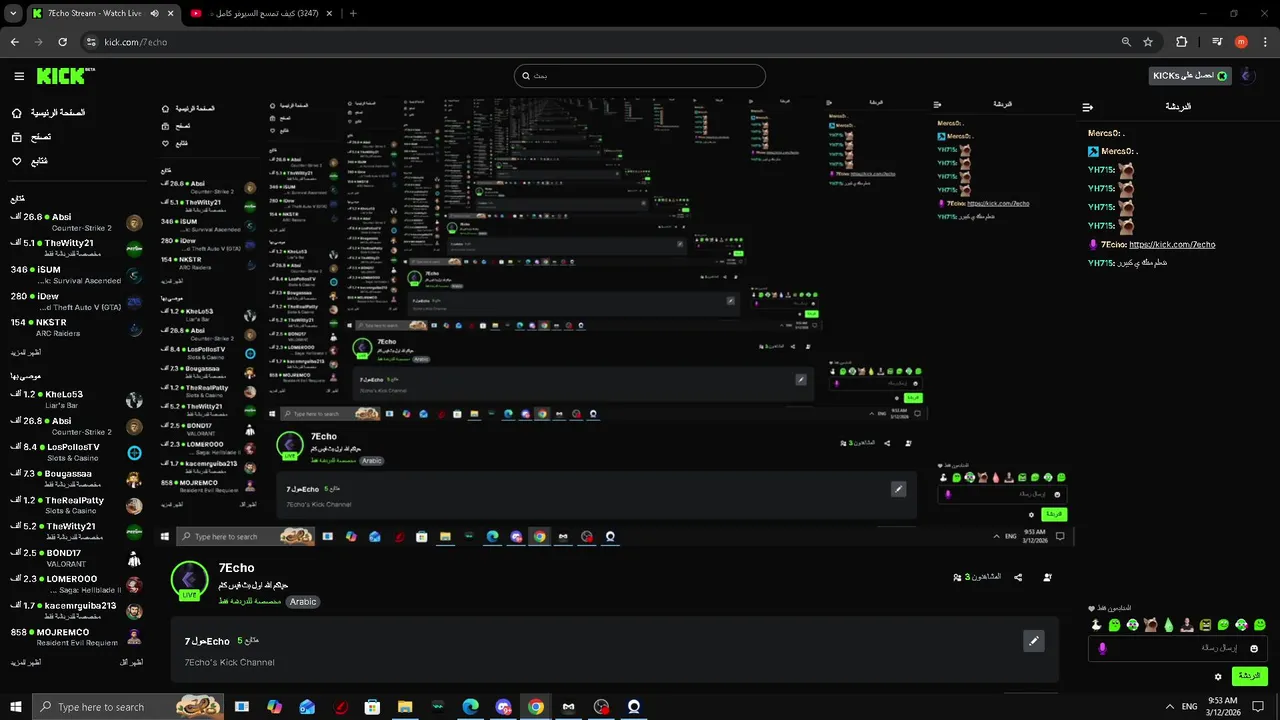
Task: Open Google Chrome from taskbar
Action: pos(536,707)
